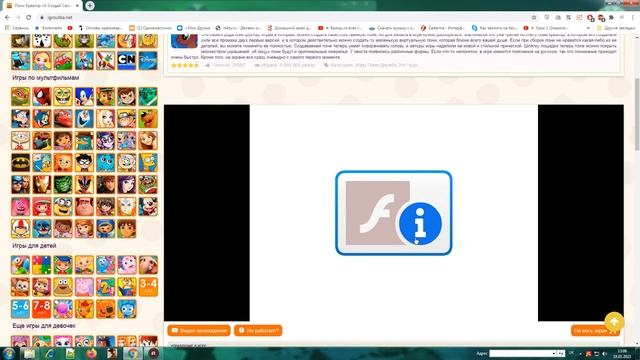Open the Другие закладки bookmarks folder

pyautogui.click(x=616, y=28)
